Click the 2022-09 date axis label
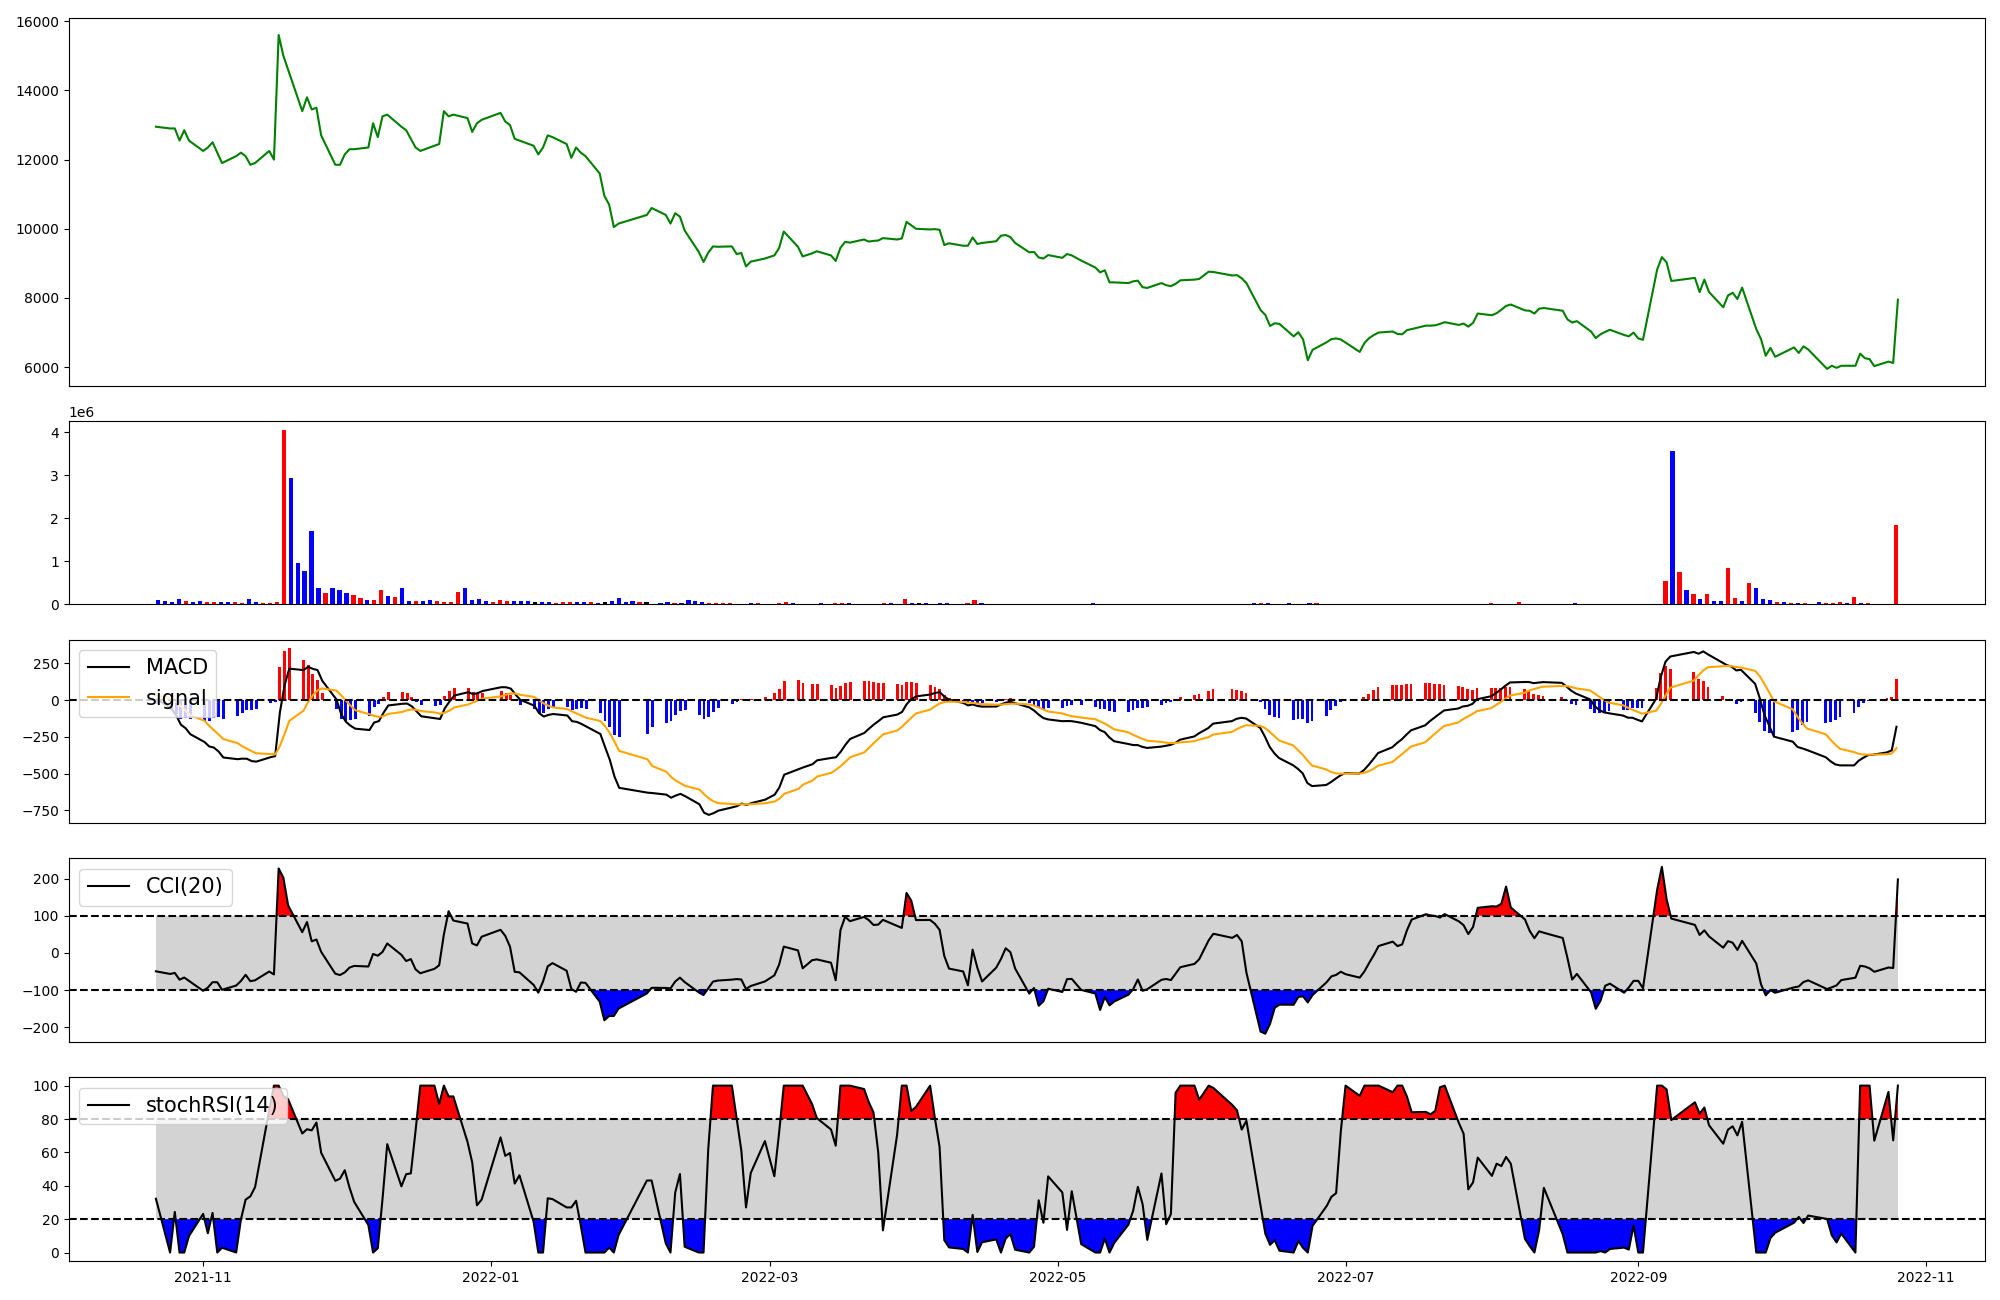The image size is (2000, 1300). tap(1639, 1277)
